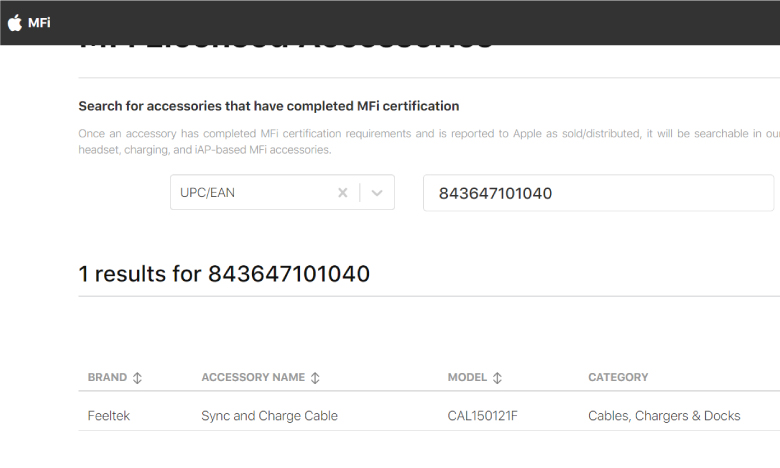Viewport: 780px width, 468px height.
Task: Select the Feeltek brand cell
Action: tap(108, 416)
